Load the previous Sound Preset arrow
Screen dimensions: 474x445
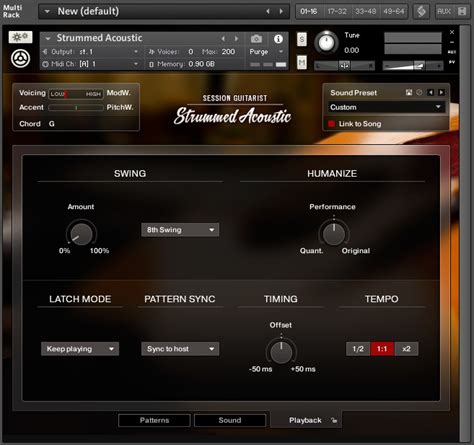431,92
